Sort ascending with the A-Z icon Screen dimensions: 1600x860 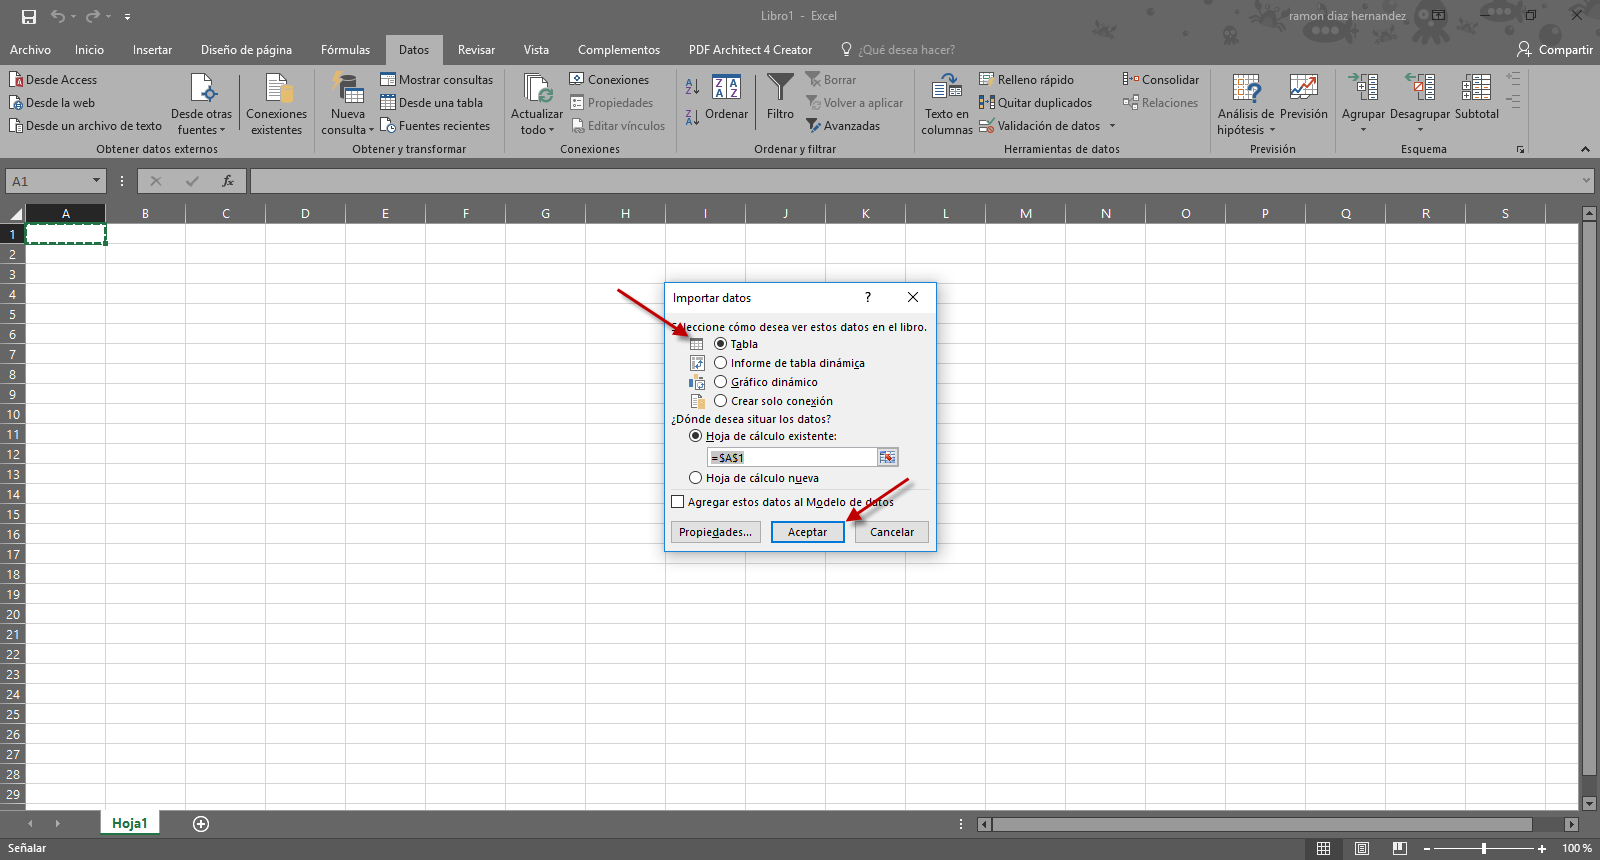692,87
